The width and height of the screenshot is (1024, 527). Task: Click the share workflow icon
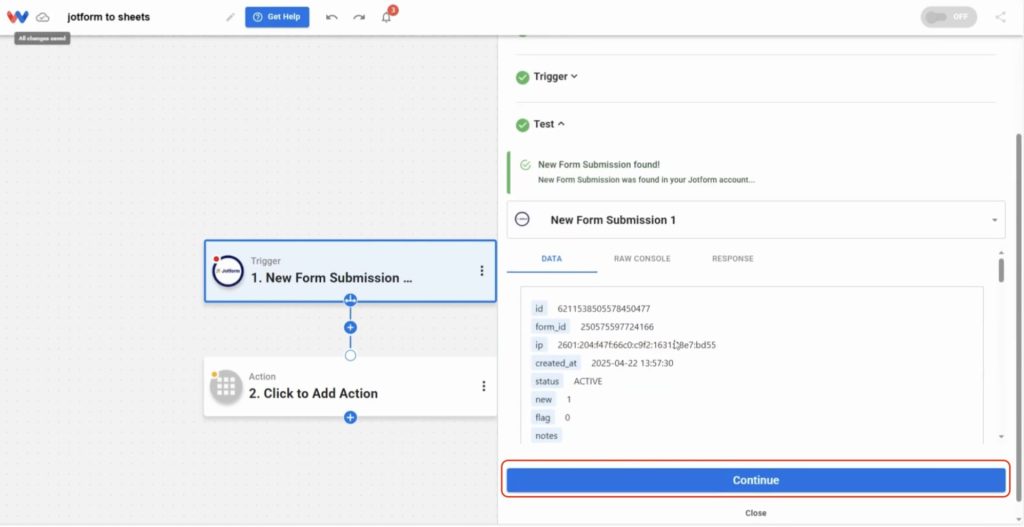click(1000, 17)
